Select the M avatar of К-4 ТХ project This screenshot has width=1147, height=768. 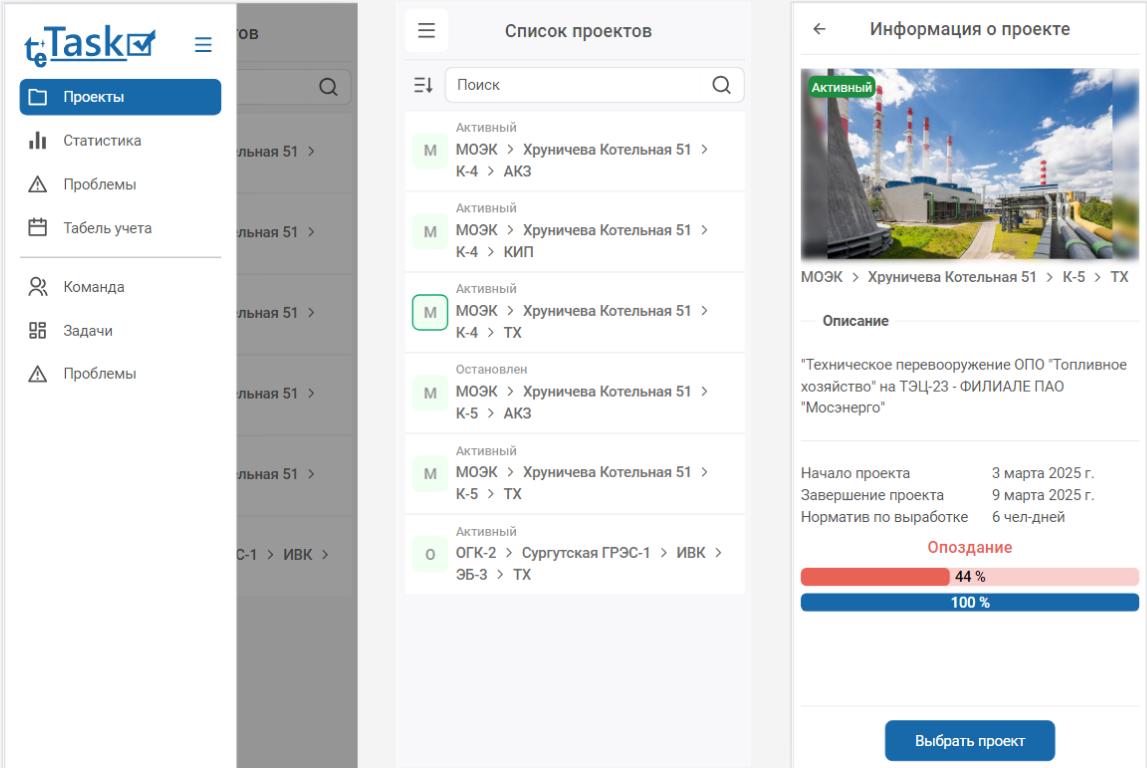430,312
